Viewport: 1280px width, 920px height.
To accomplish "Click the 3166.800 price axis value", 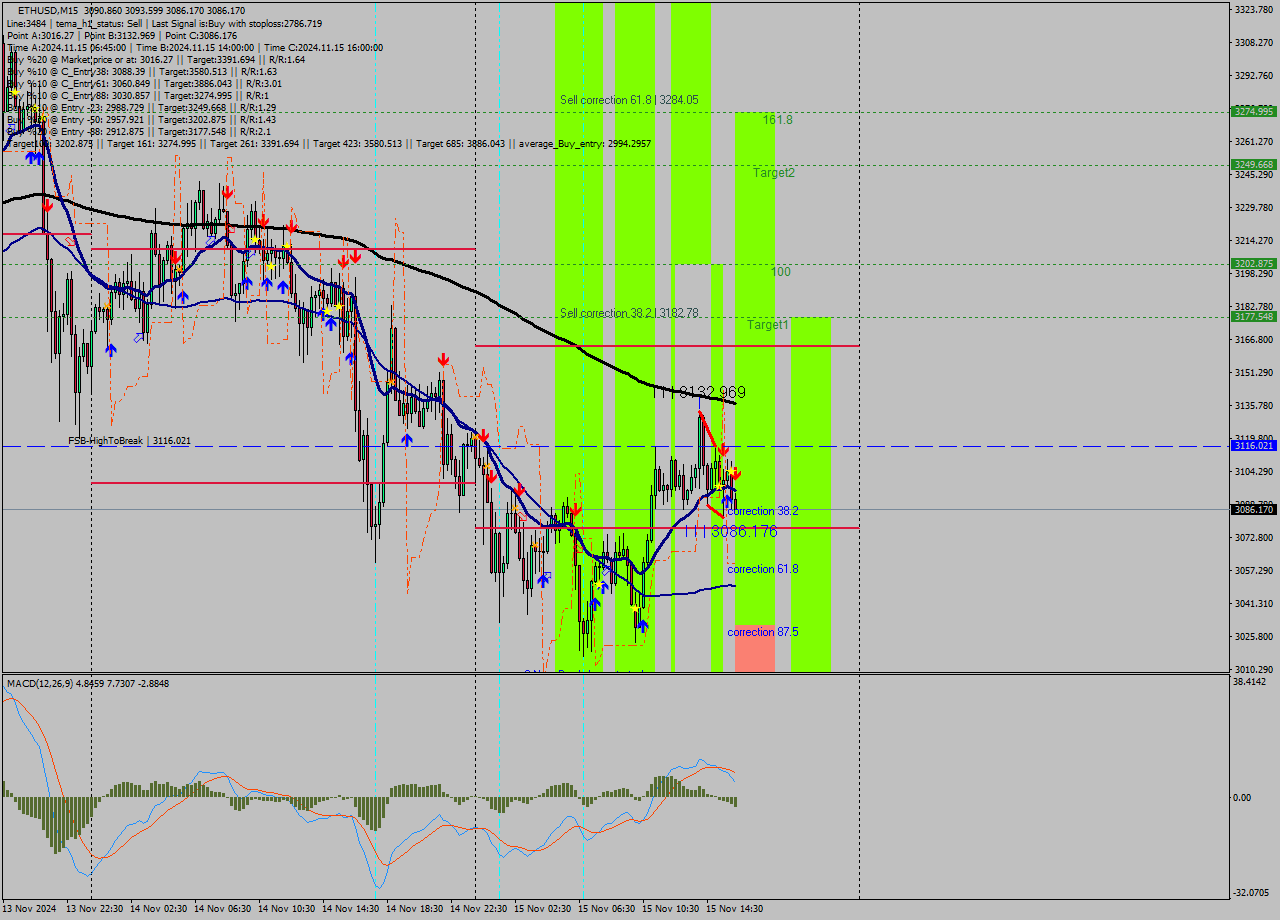I will pyautogui.click(x=1254, y=339).
